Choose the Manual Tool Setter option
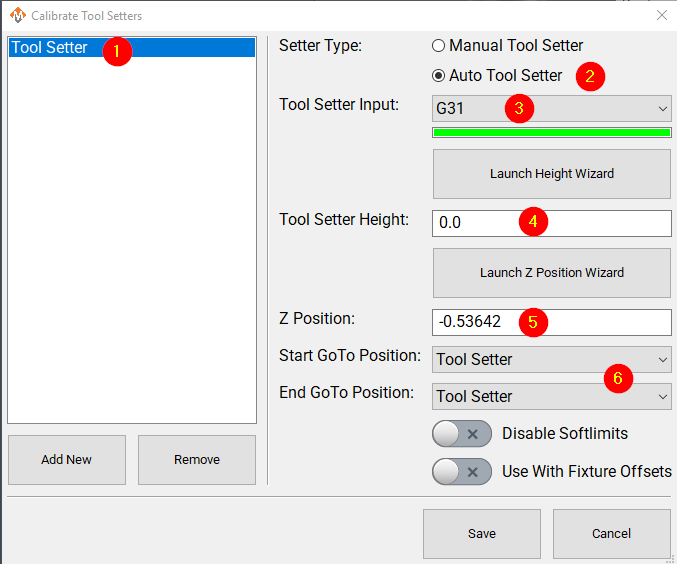Image resolution: width=677 pixels, height=564 pixels. (x=438, y=46)
